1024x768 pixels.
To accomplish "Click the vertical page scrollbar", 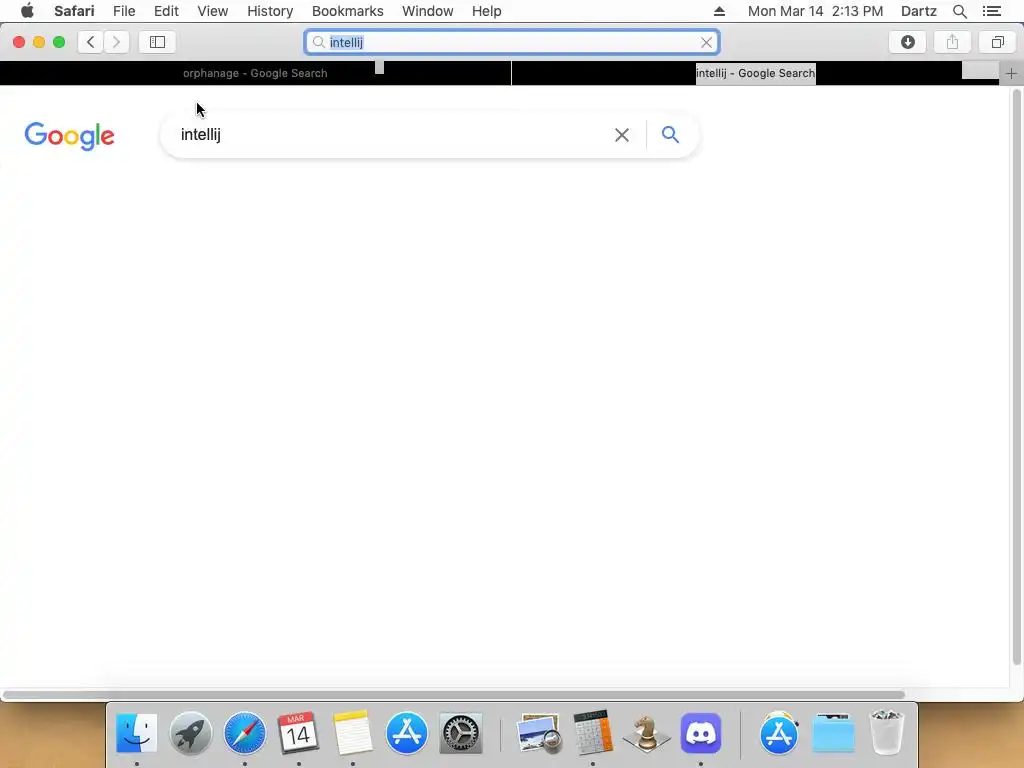I will [x=1016, y=377].
